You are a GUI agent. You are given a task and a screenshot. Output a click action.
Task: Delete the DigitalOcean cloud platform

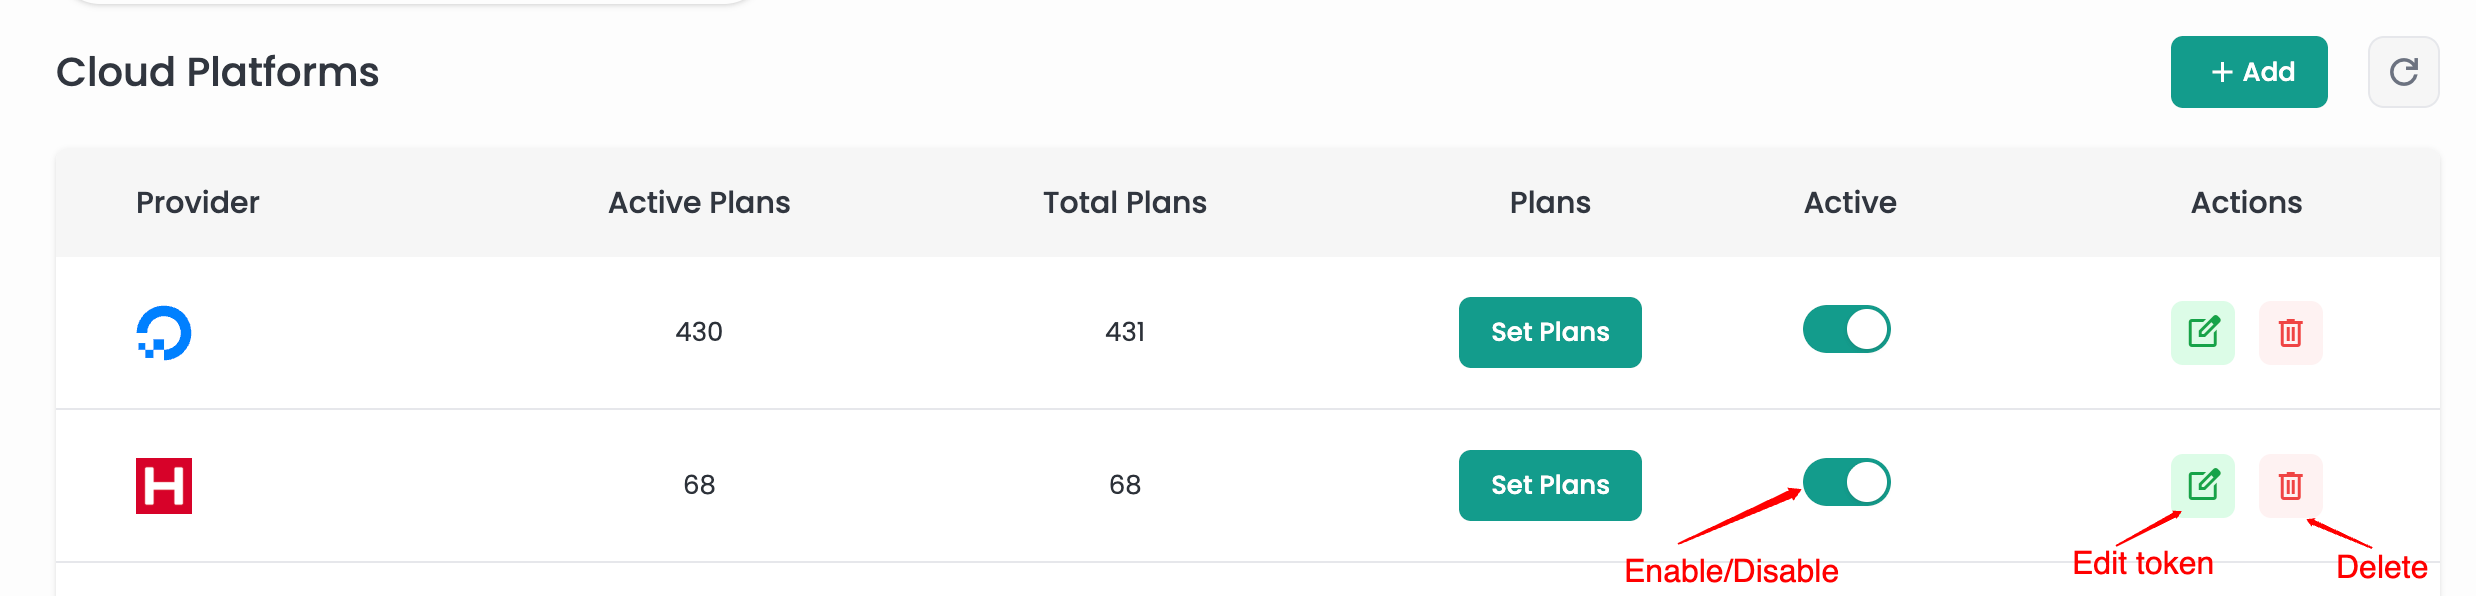pos(2290,332)
